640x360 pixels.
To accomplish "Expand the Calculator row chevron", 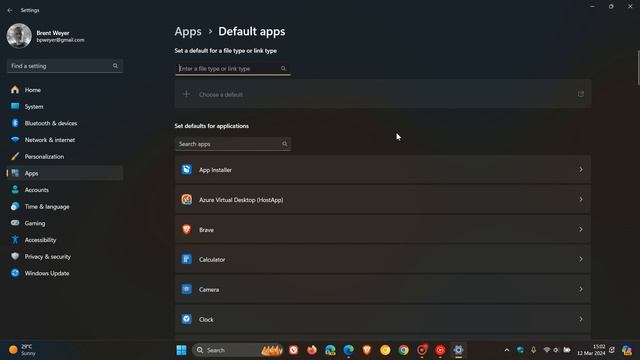I will [580, 259].
